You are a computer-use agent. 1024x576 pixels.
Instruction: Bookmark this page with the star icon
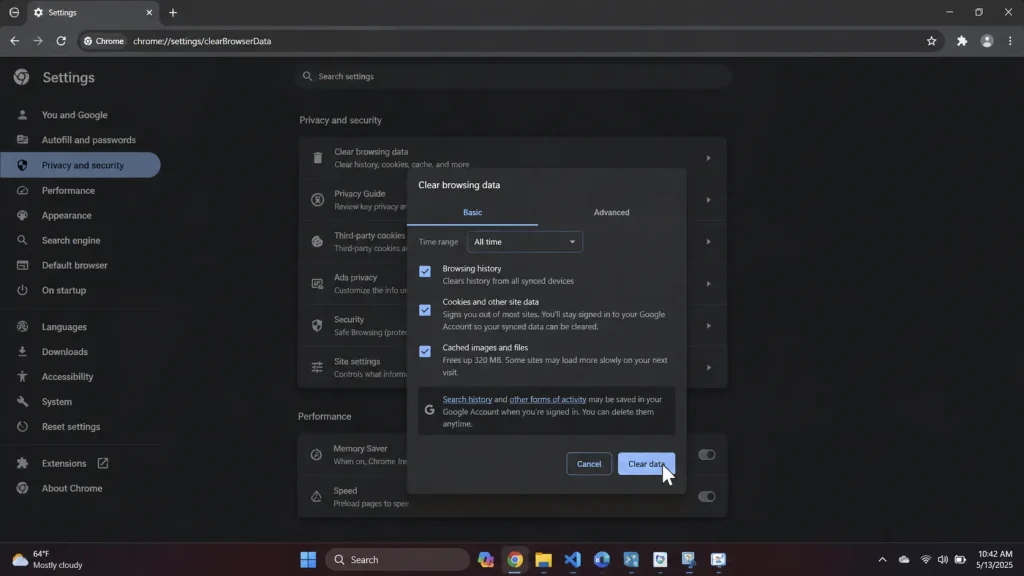coord(931,41)
